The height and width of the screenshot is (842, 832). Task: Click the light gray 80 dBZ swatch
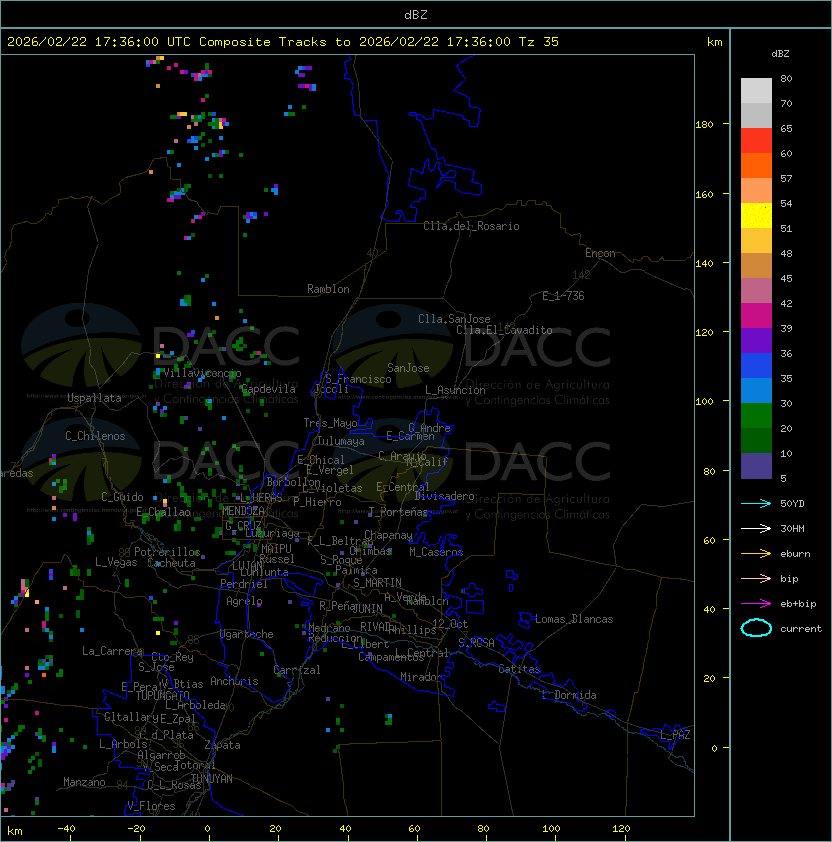(x=756, y=91)
